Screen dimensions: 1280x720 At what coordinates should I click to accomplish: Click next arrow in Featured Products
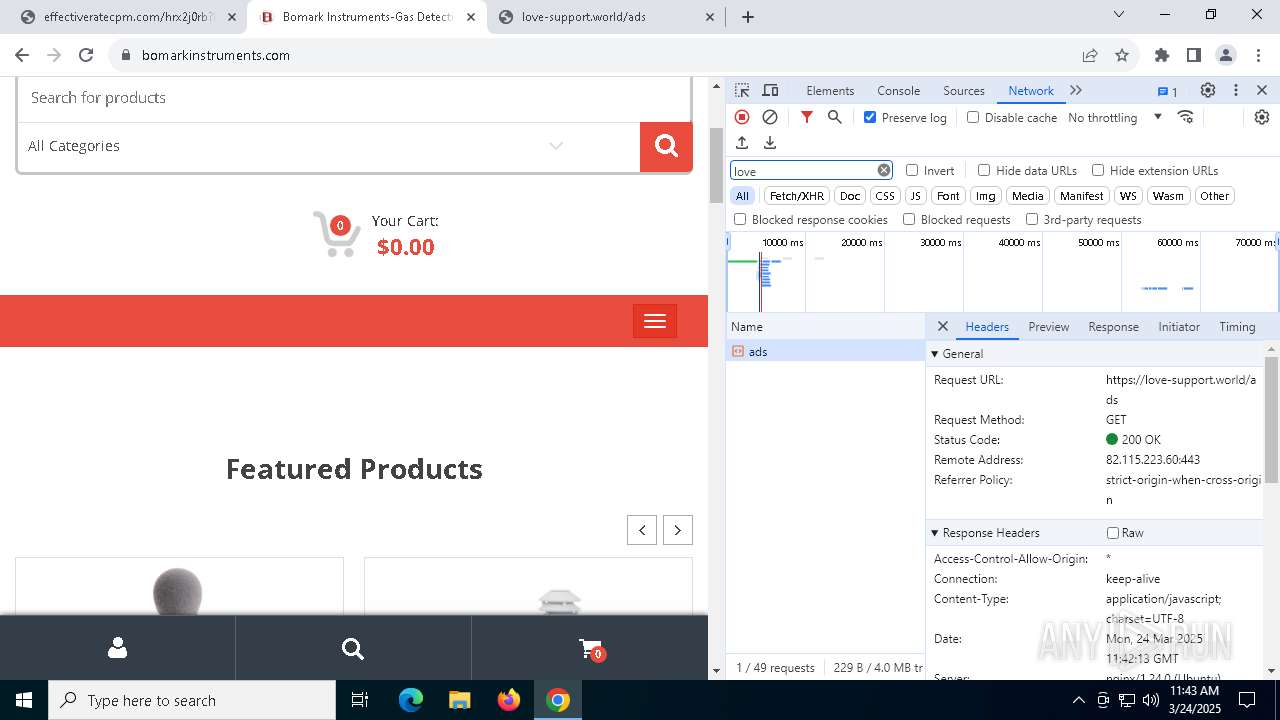click(x=678, y=530)
